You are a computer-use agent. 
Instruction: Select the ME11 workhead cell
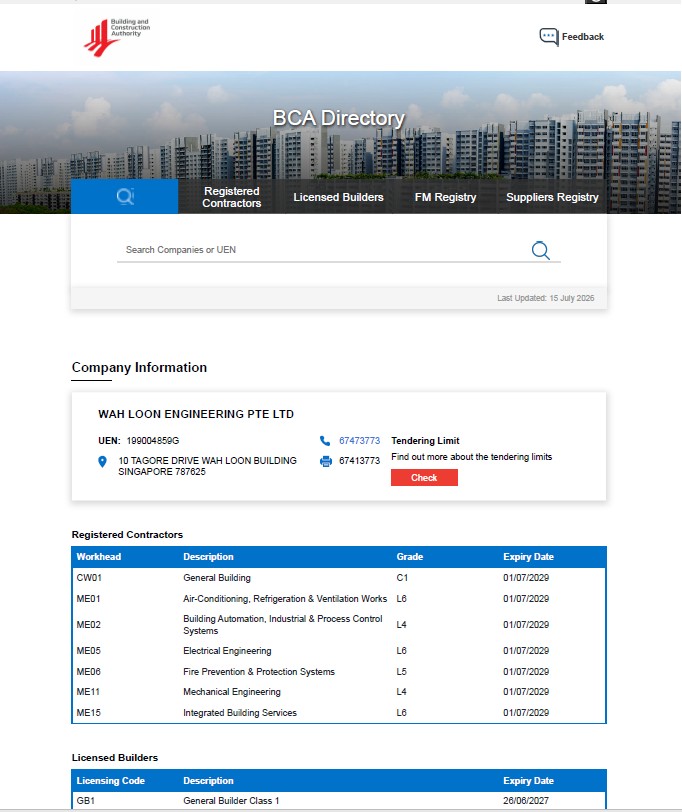(x=88, y=692)
